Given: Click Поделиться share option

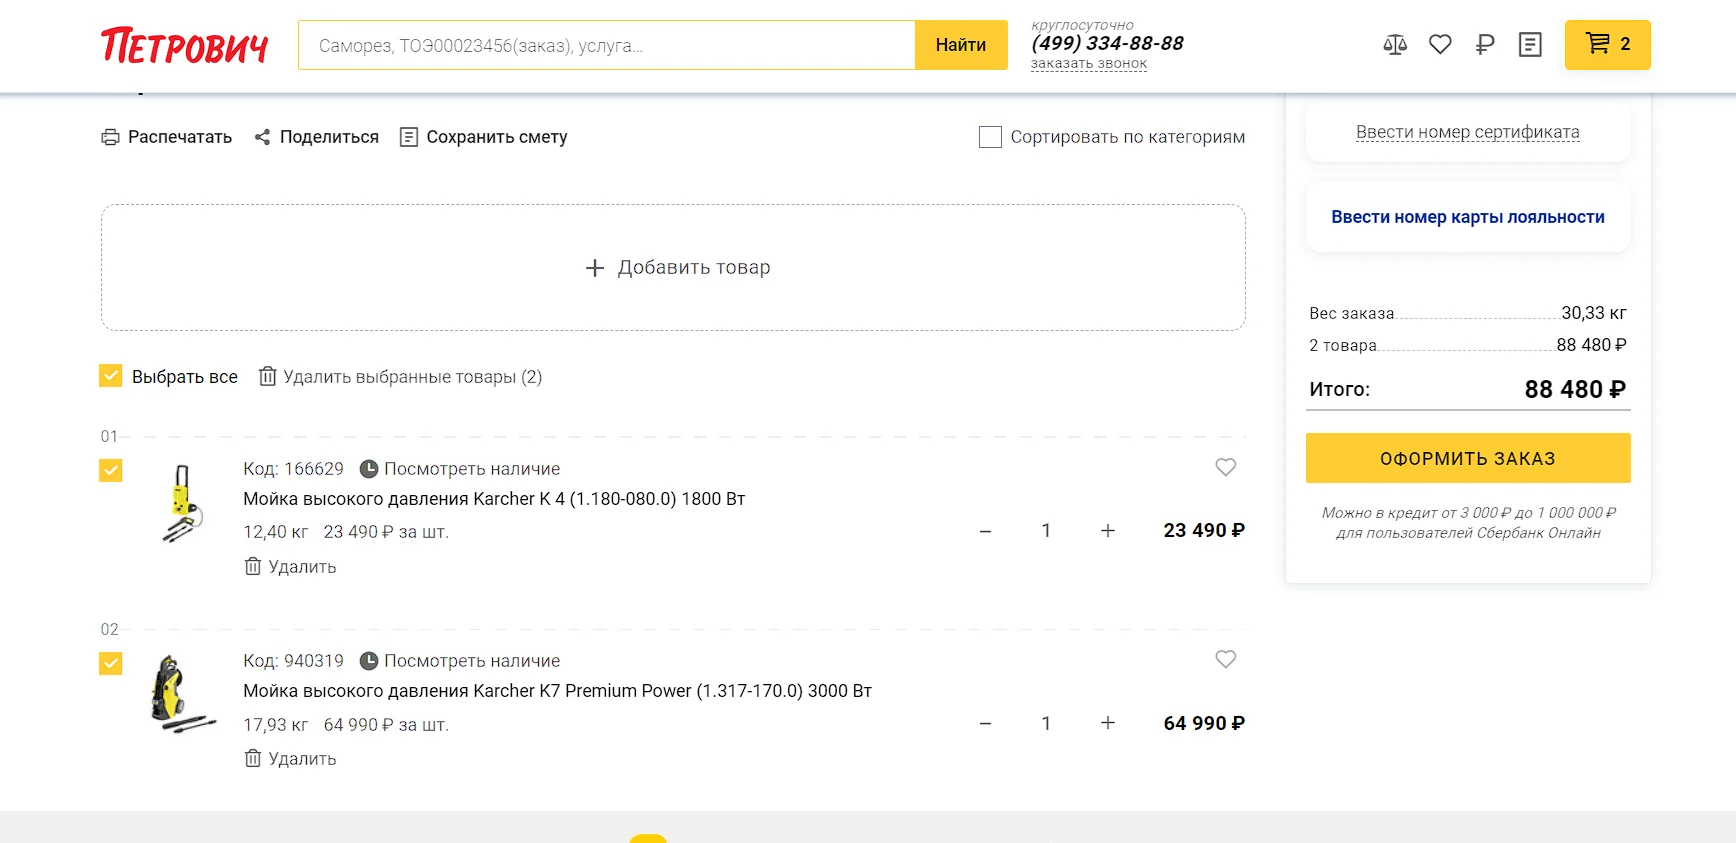Looking at the screenshot, I should pyautogui.click(x=317, y=137).
